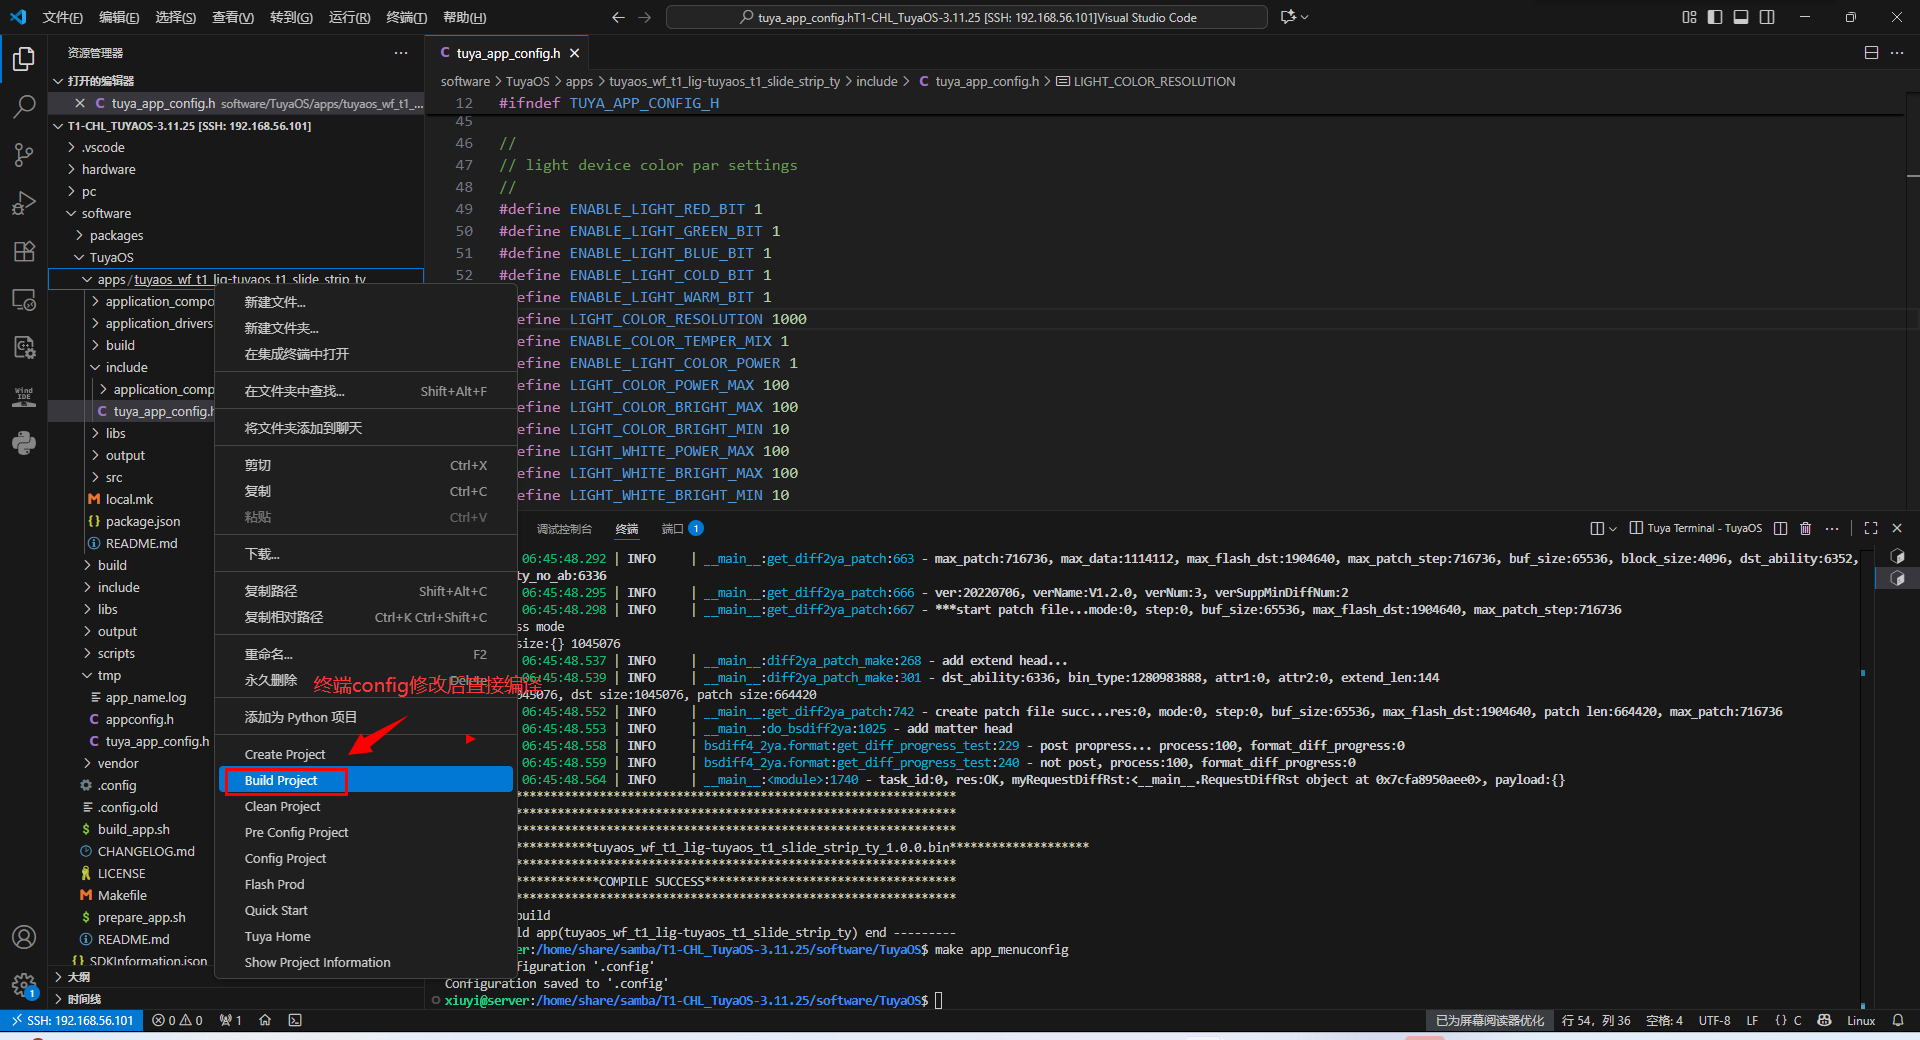
Task: Toggle the primary sidebar visibility
Action: (1715, 17)
